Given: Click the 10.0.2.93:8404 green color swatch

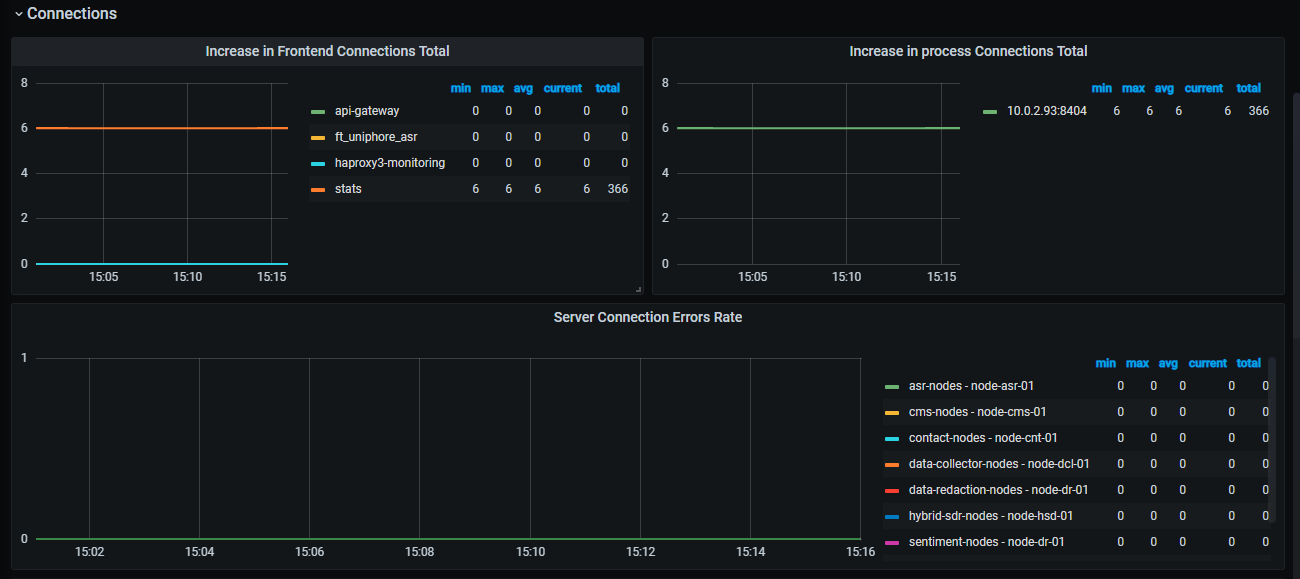Looking at the screenshot, I should [x=990, y=111].
